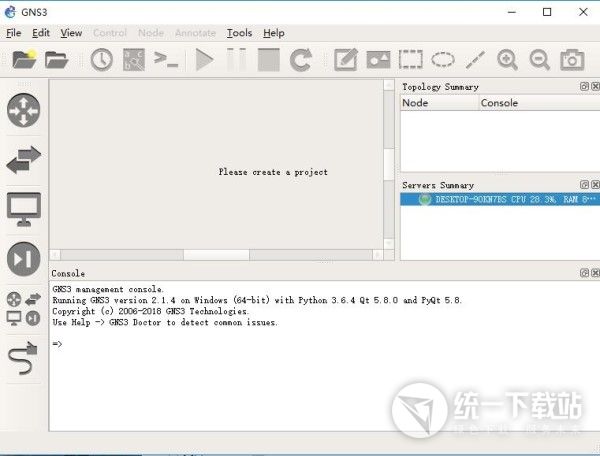Start all nodes play icon
The height and width of the screenshot is (456, 600).
point(204,60)
